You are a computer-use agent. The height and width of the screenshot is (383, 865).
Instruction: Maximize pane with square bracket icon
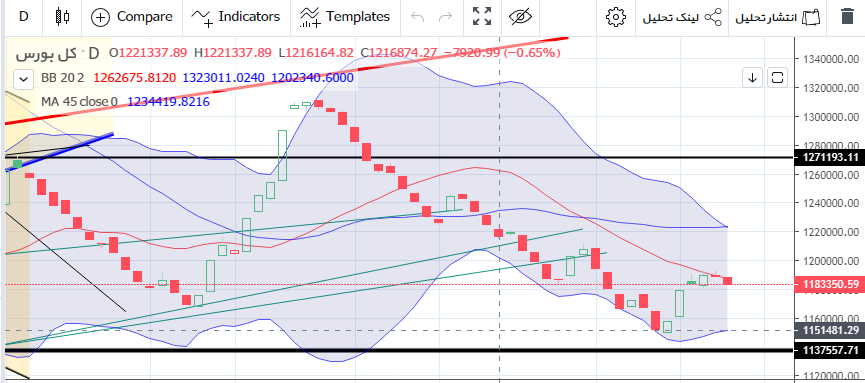pos(777,78)
